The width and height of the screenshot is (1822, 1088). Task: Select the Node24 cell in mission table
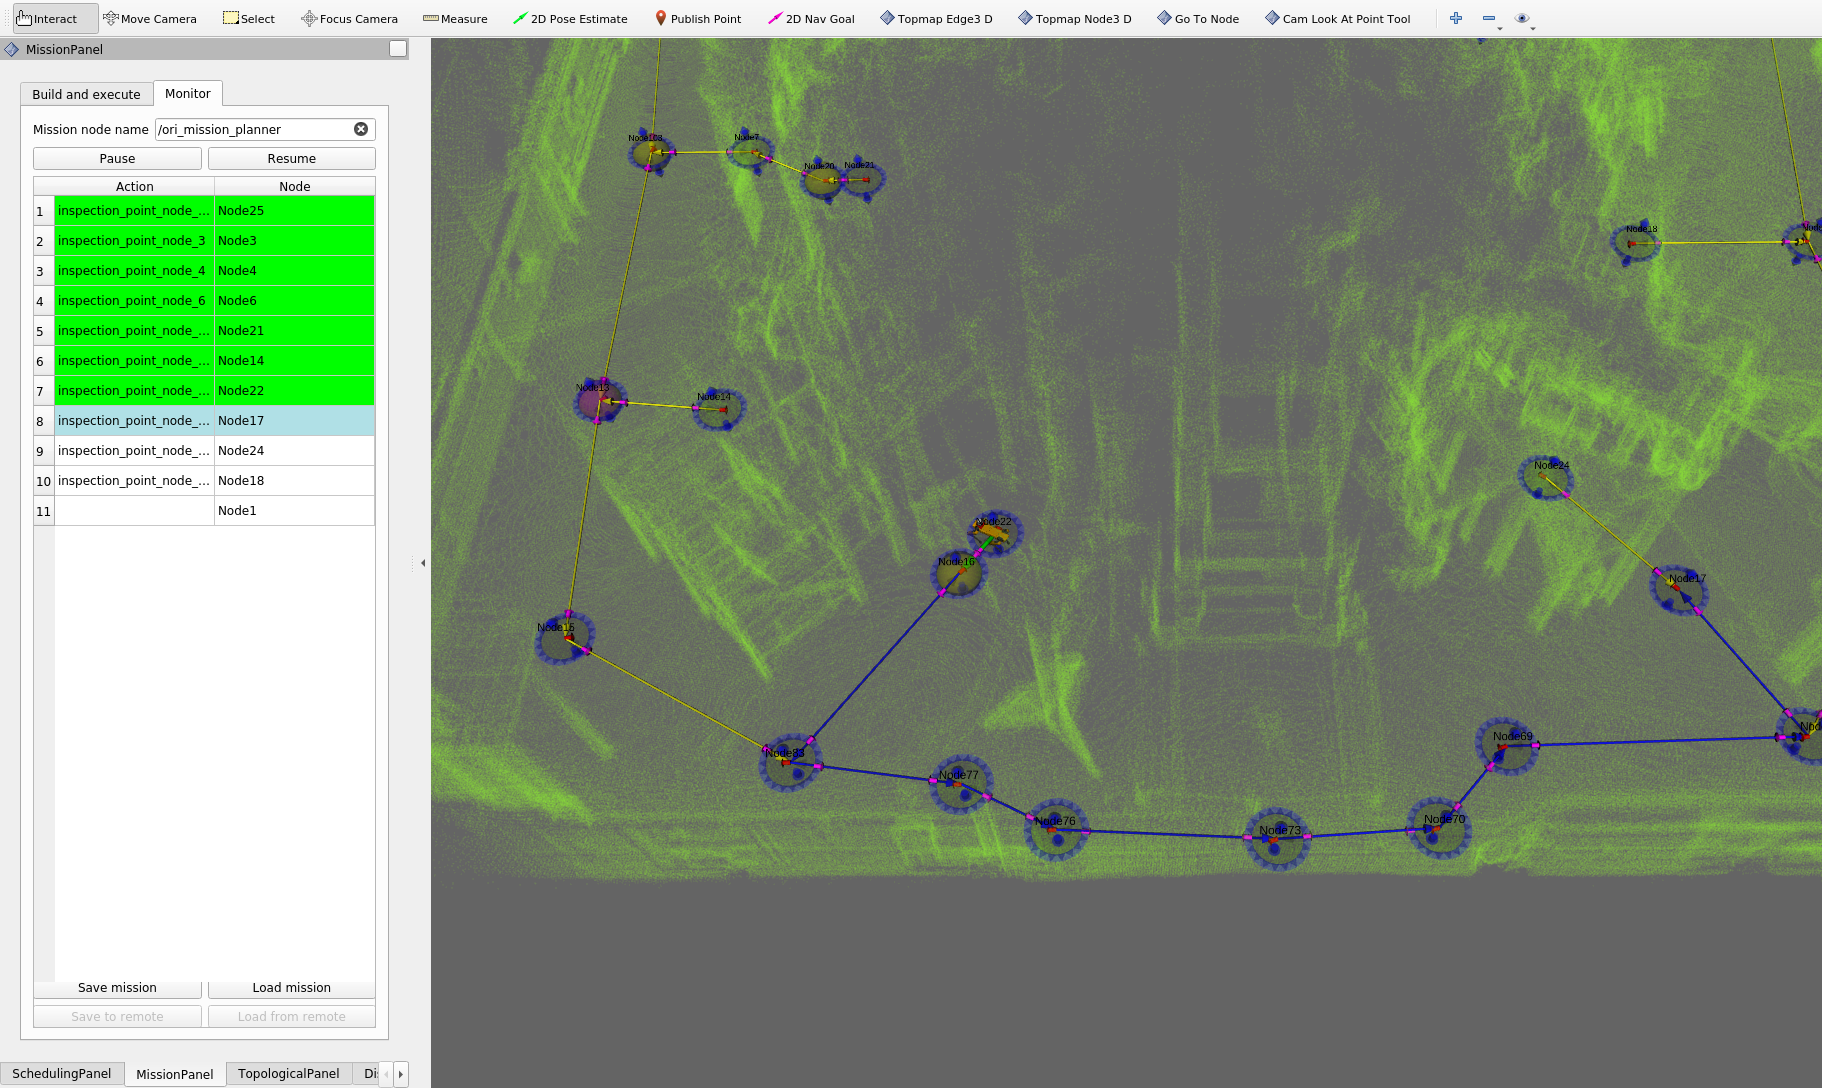(295, 451)
